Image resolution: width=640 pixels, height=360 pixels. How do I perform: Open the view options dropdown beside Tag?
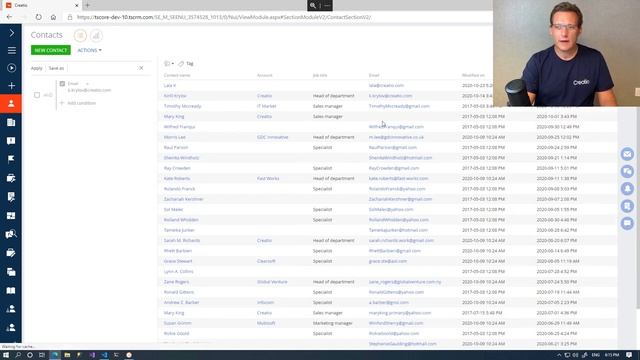(169, 64)
